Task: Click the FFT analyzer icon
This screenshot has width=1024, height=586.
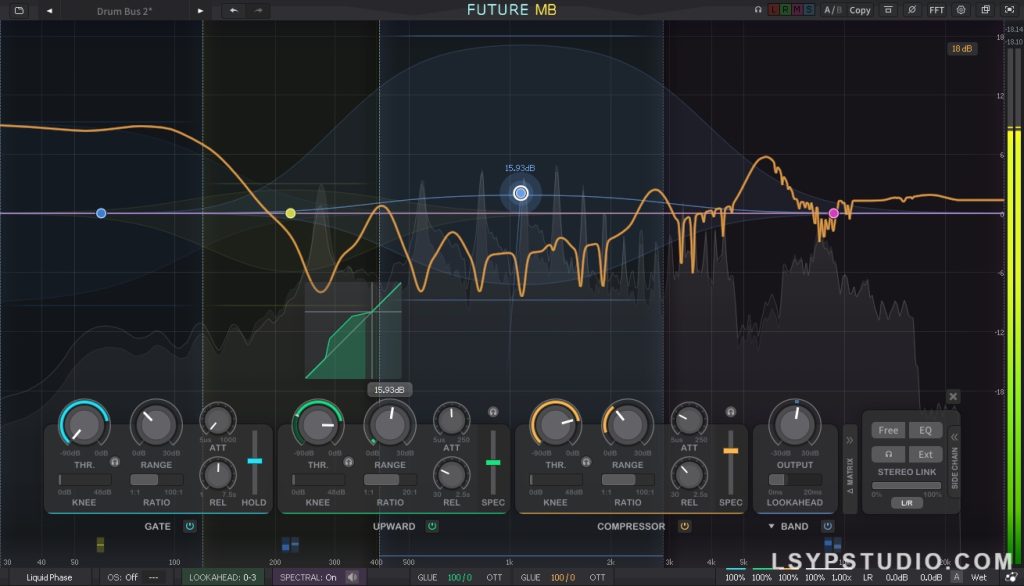Action: (936, 10)
